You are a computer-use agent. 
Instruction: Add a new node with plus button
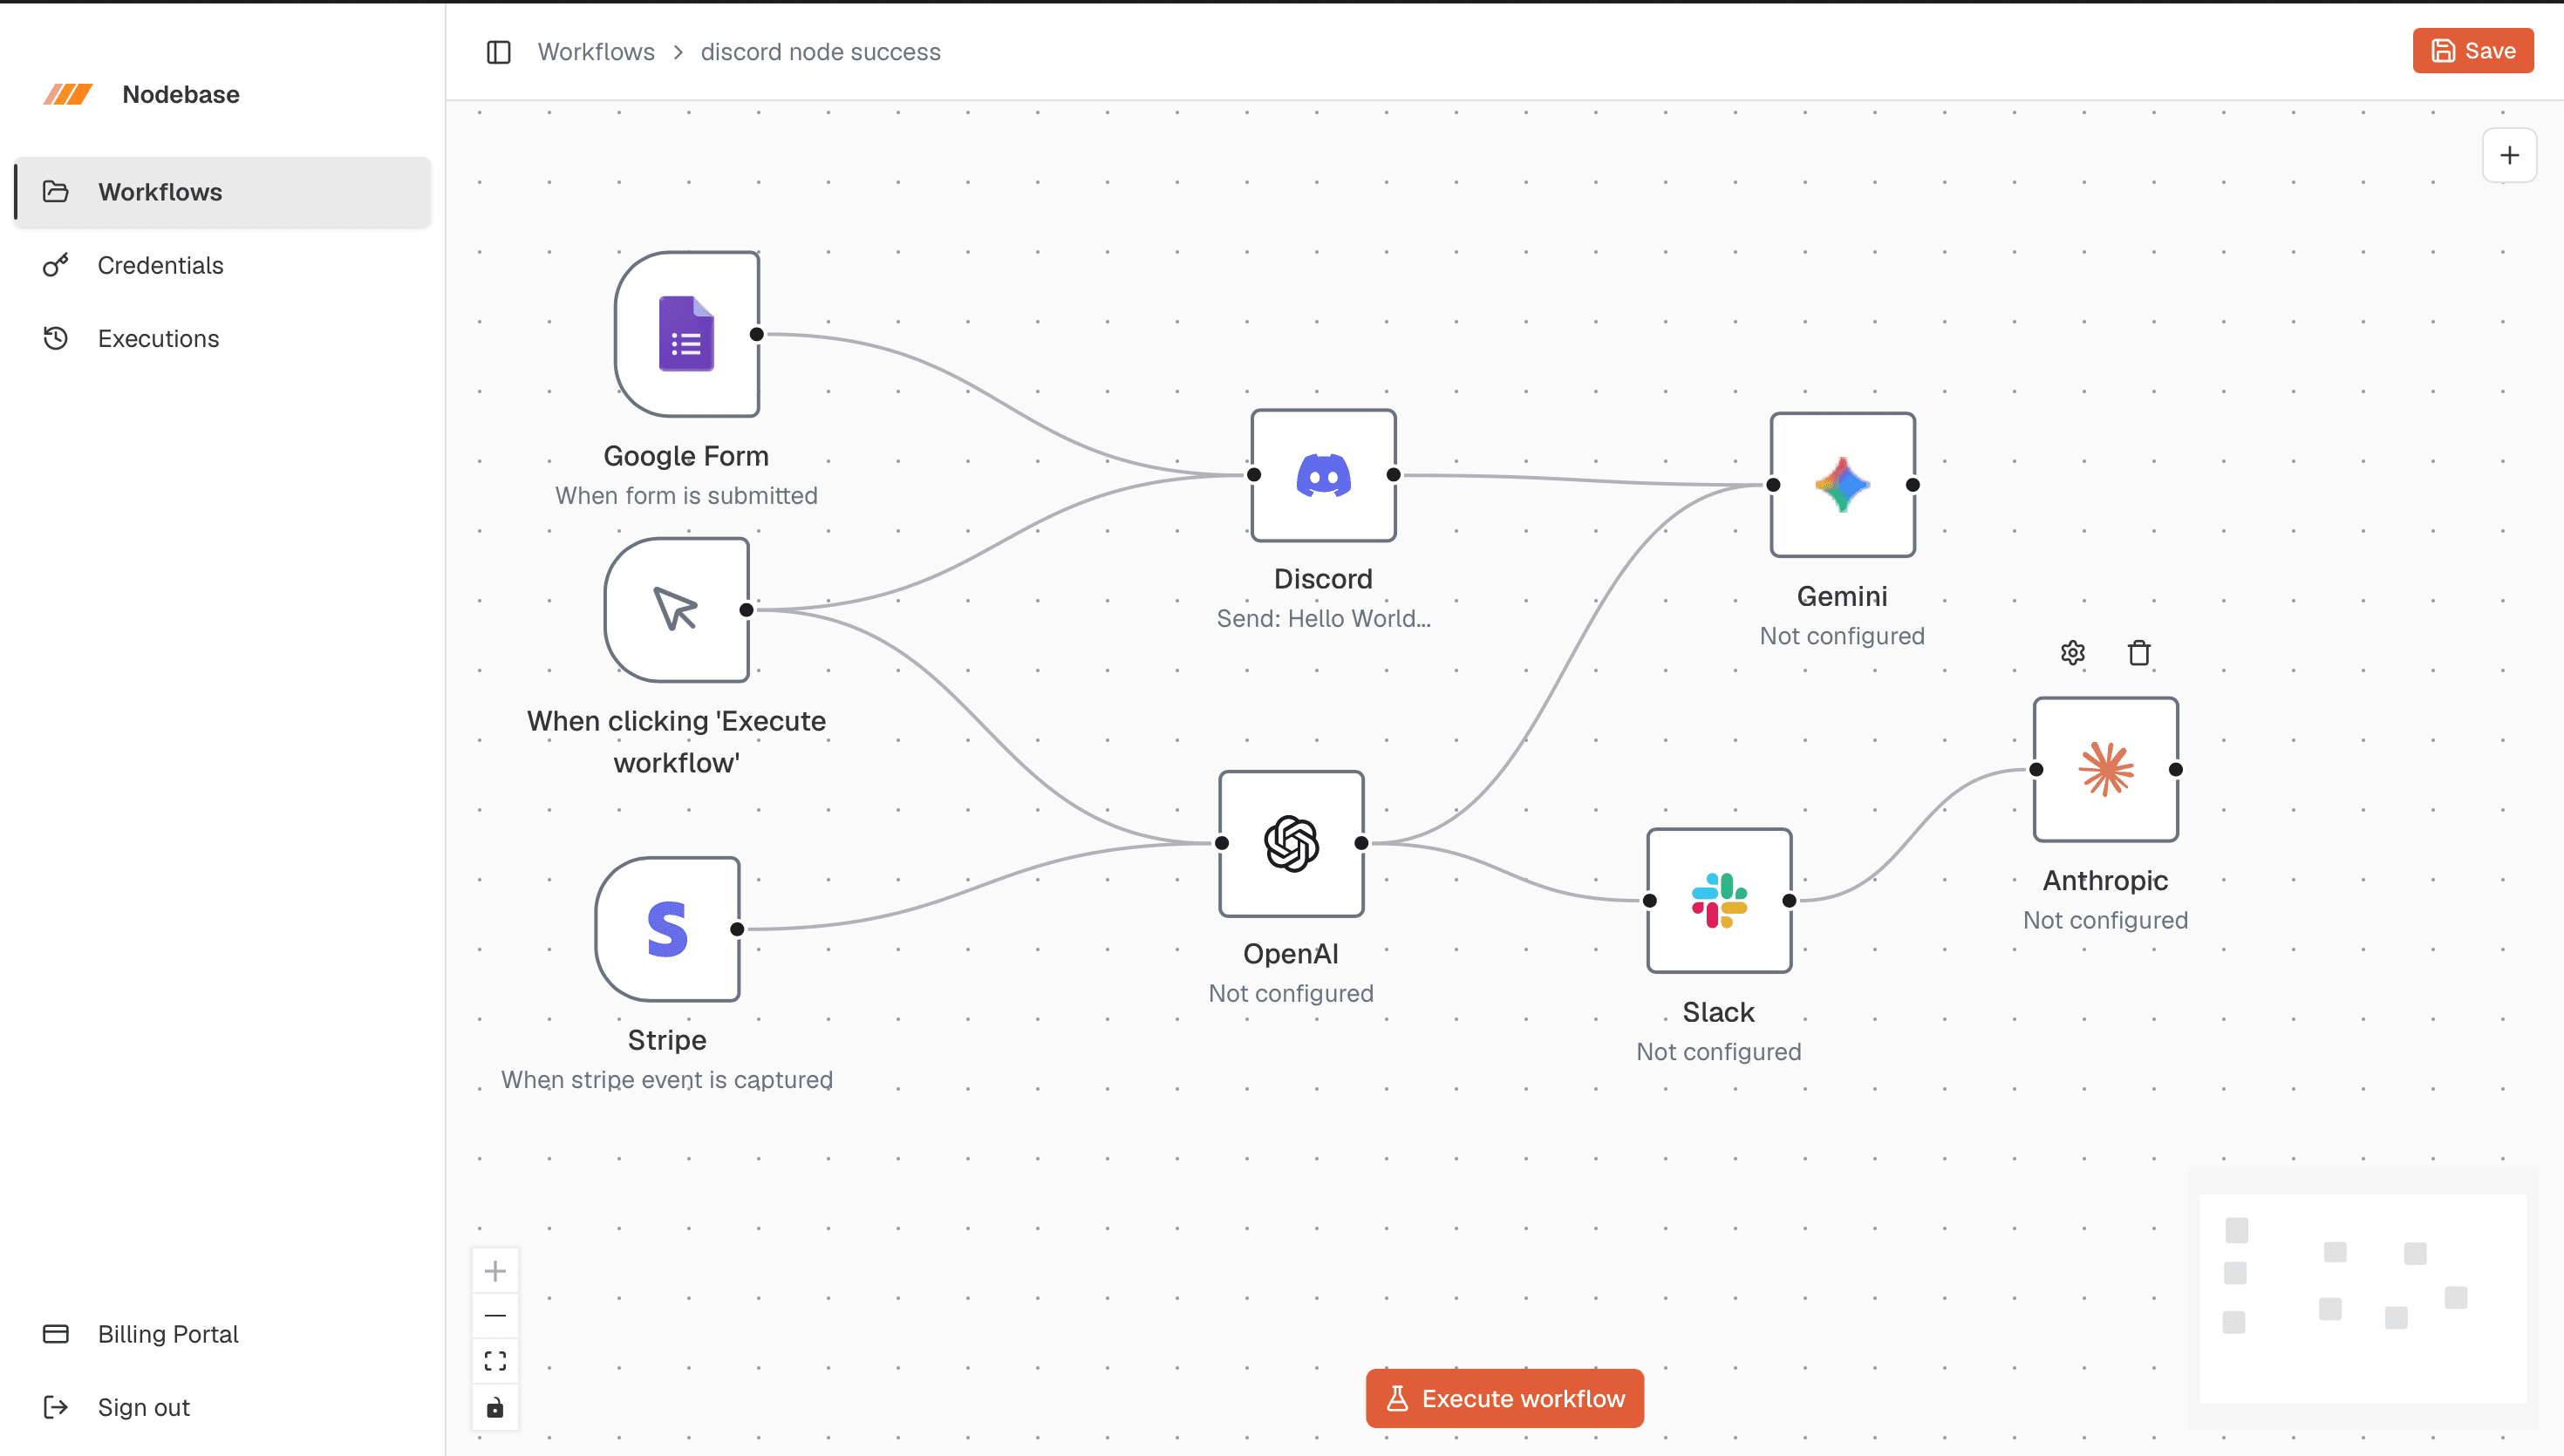pyautogui.click(x=2509, y=155)
